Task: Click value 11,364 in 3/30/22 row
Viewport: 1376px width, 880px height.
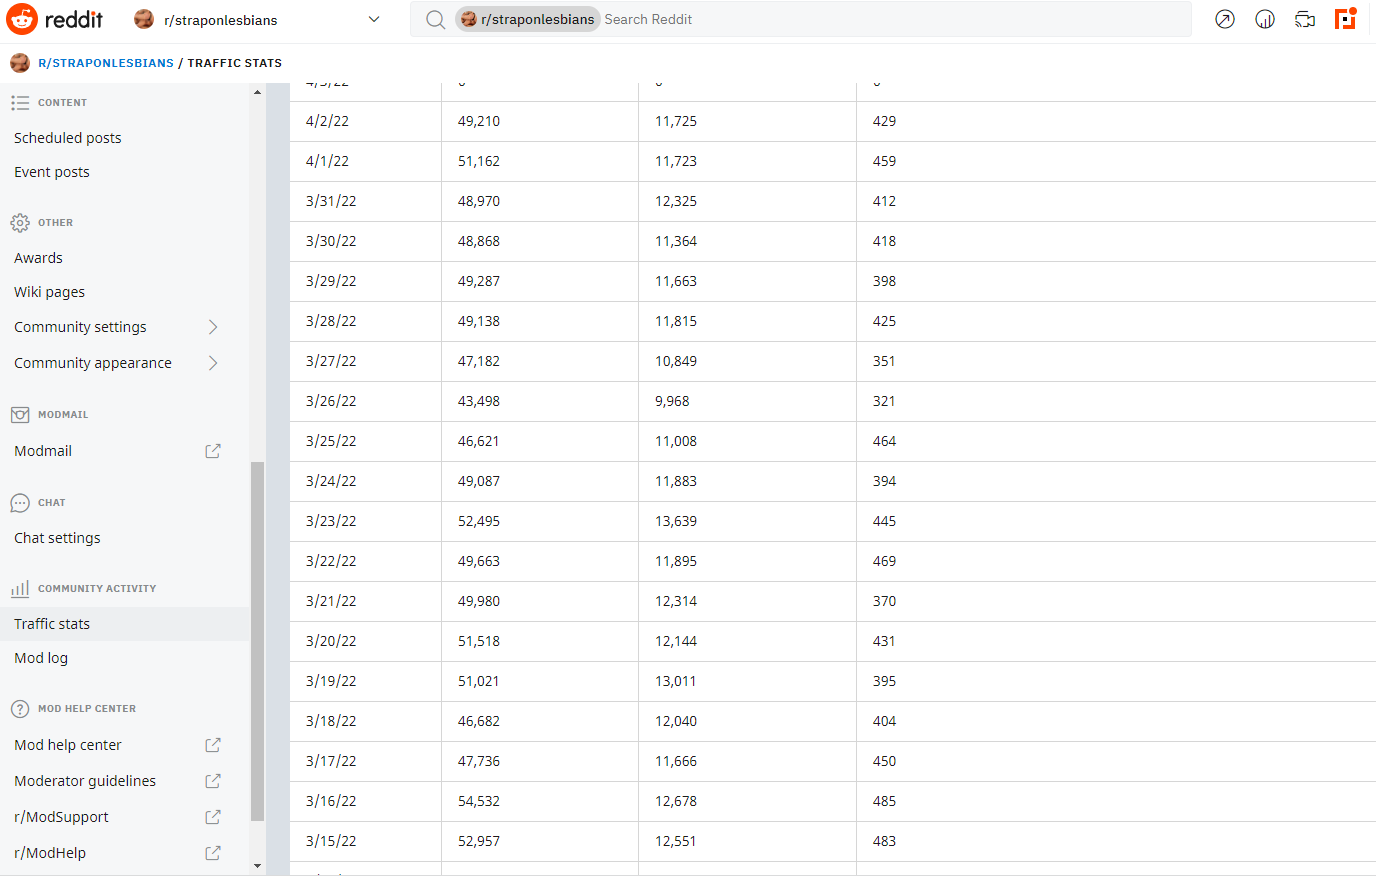Action: (676, 241)
